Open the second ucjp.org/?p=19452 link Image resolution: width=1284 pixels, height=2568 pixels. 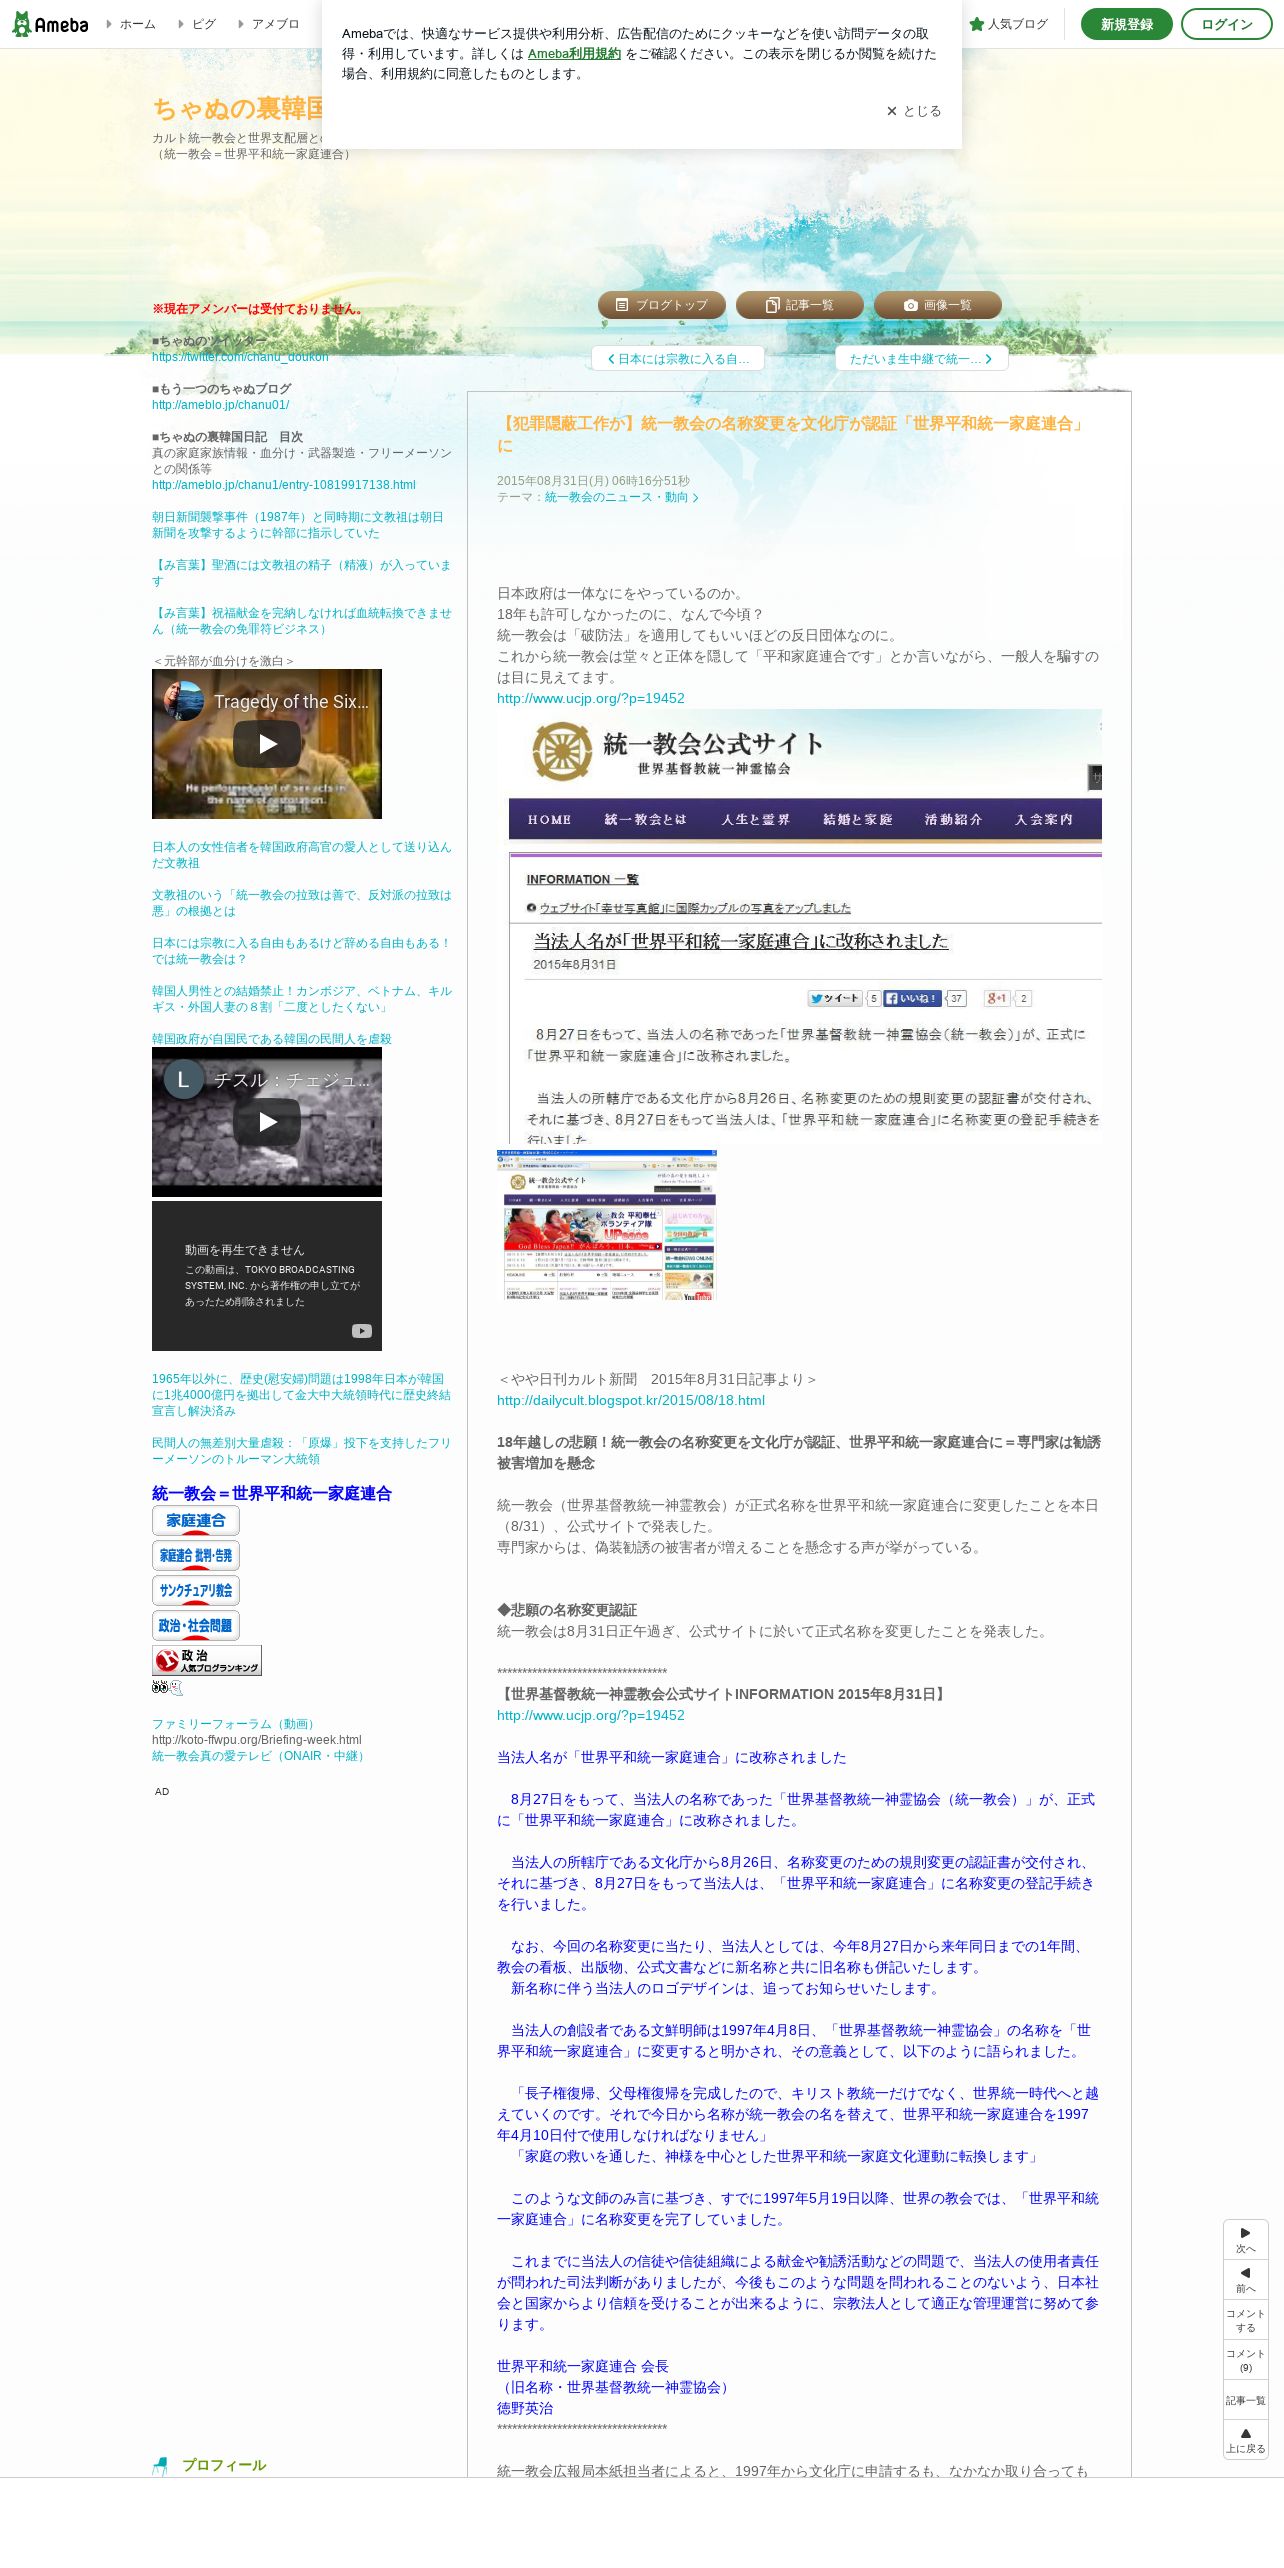click(591, 1715)
